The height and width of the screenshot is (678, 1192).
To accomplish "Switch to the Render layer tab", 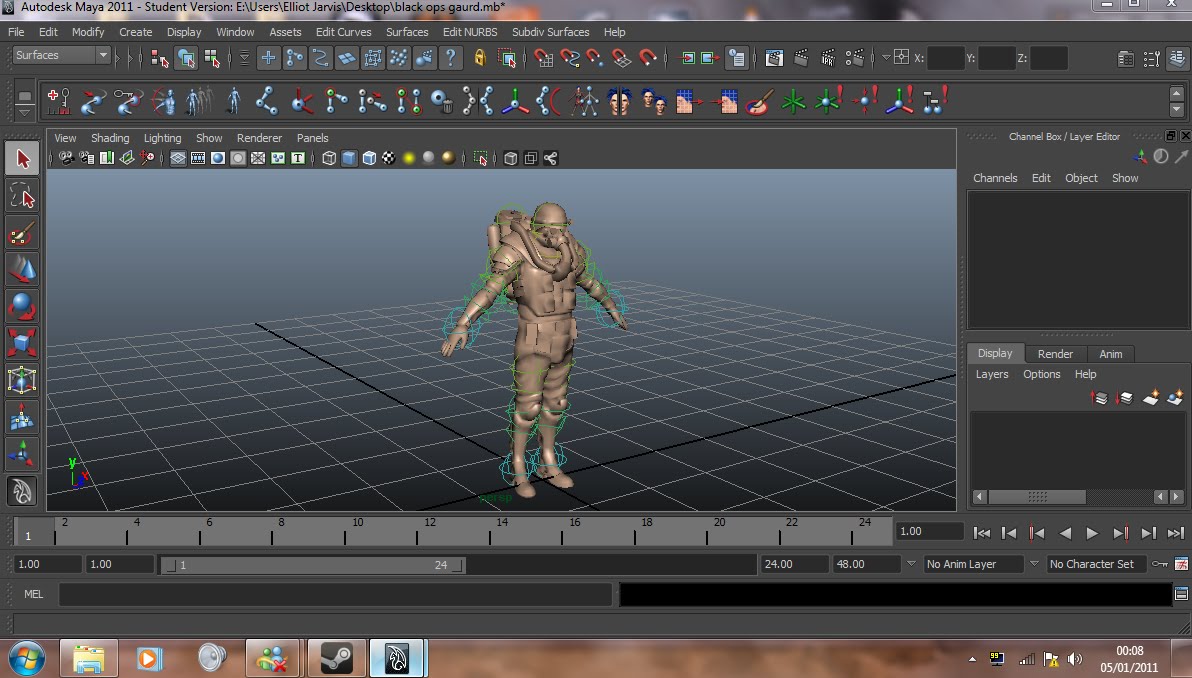I will [1055, 353].
